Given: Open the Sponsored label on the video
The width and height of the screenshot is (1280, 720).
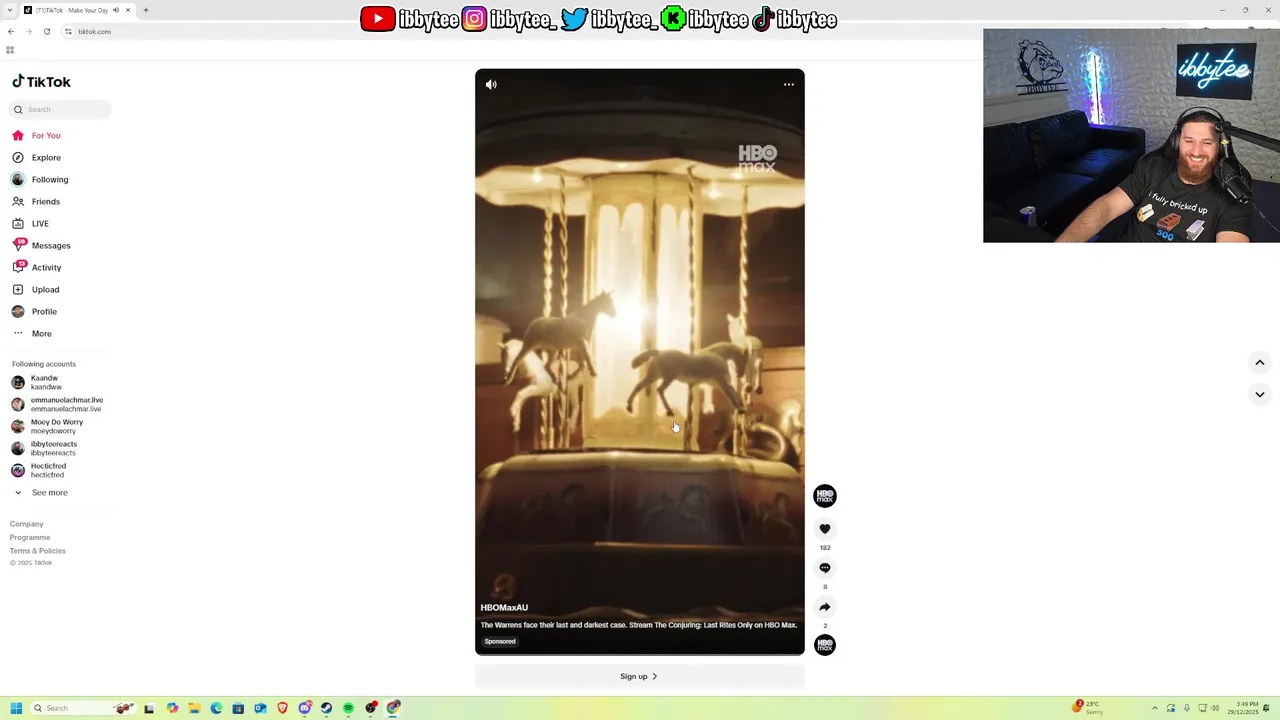Looking at the screenshot, I should click(500, 642).
